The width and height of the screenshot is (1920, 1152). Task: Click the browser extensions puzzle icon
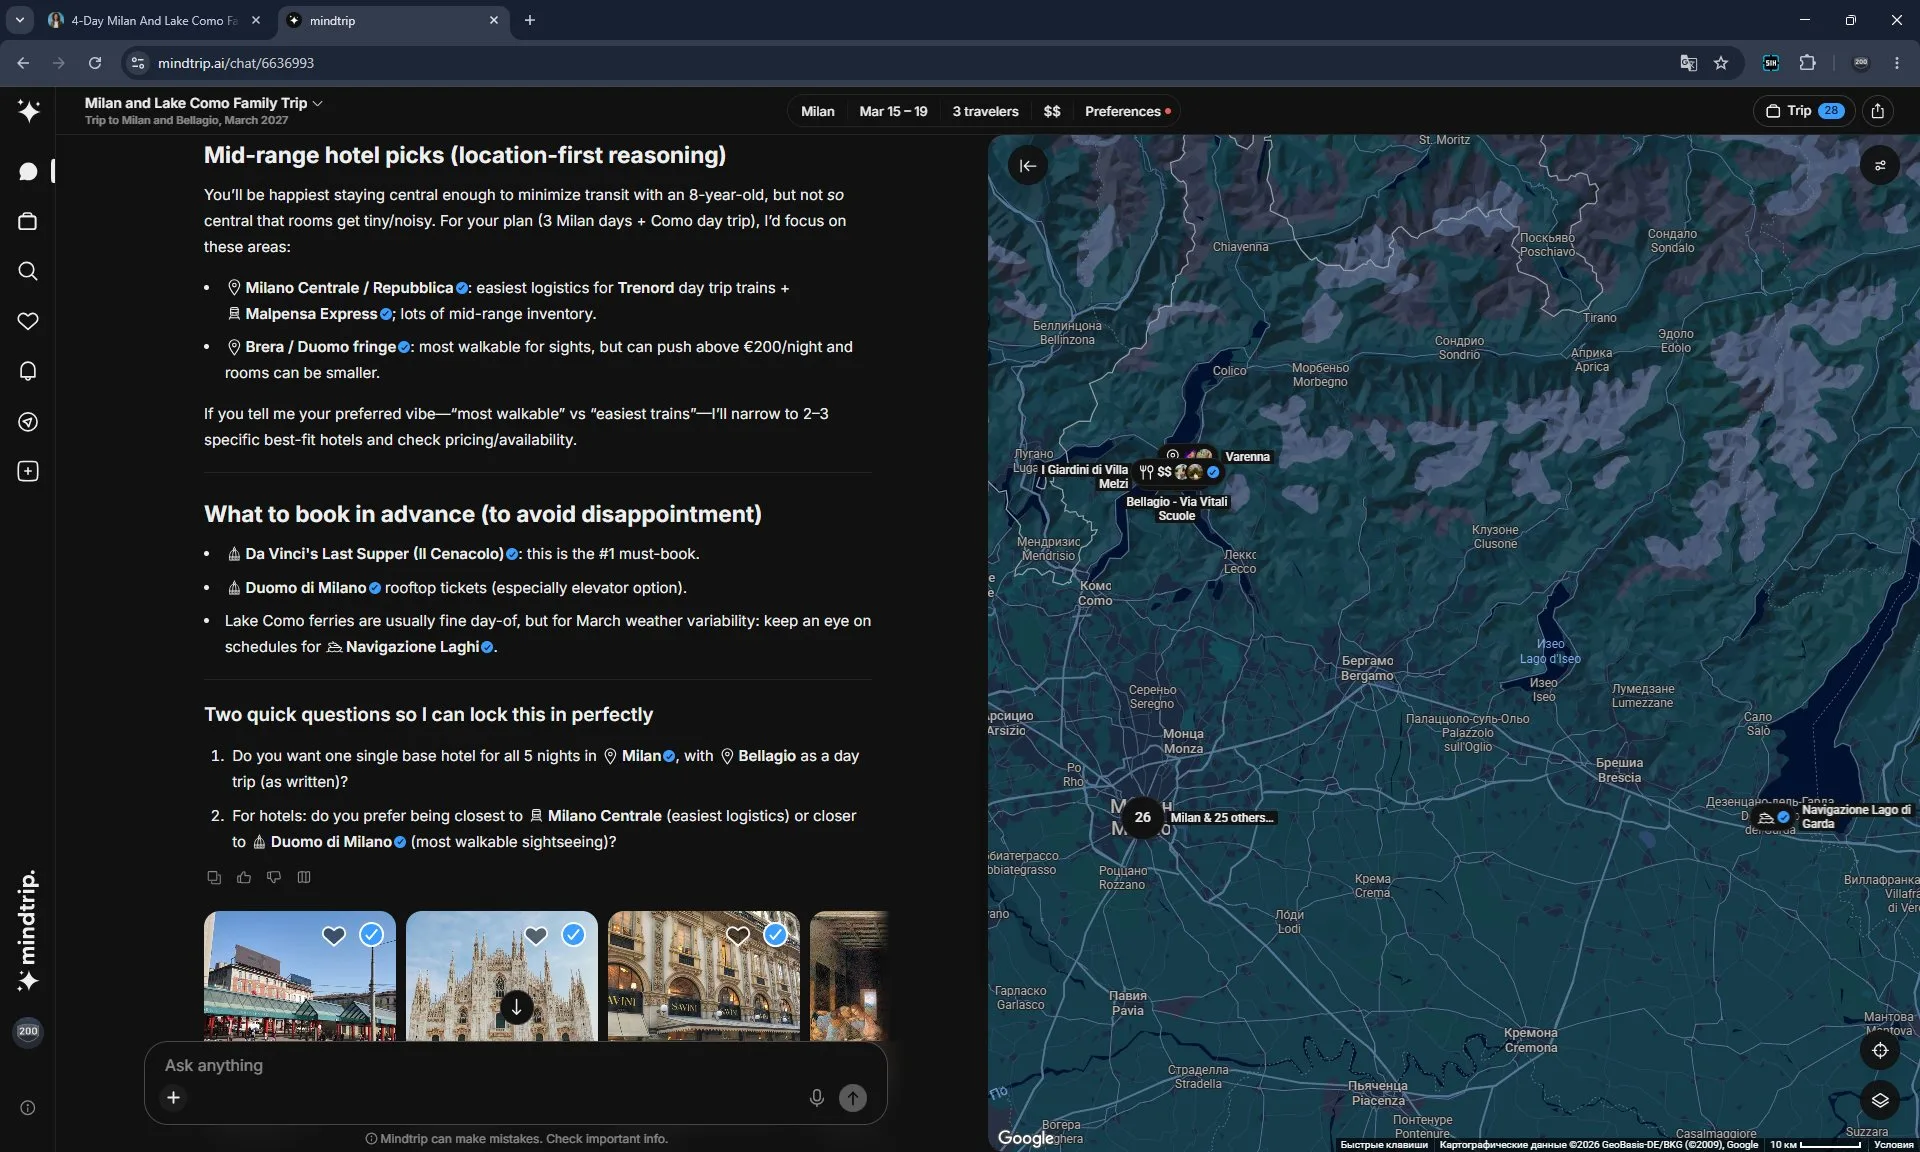(x=1807, y=63)
